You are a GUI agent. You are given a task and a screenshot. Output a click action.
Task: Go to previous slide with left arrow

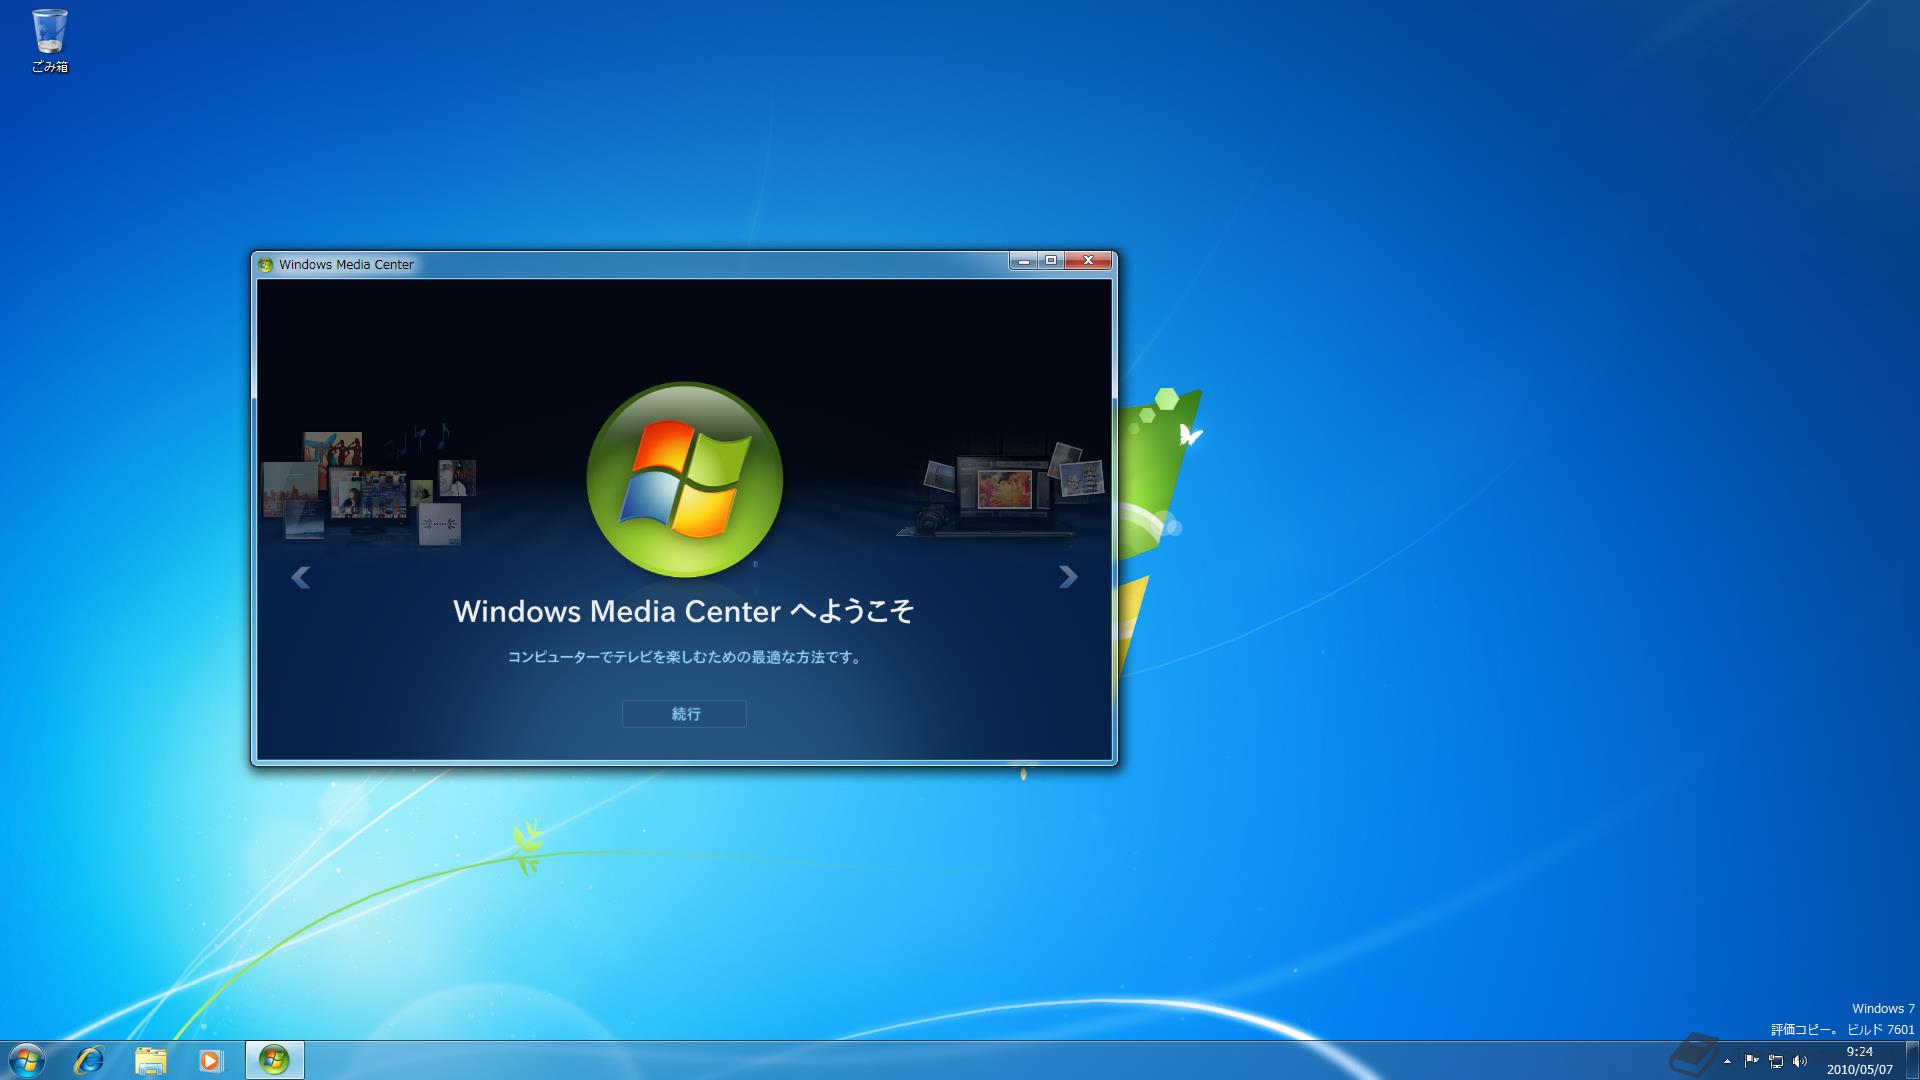(300, 577)
